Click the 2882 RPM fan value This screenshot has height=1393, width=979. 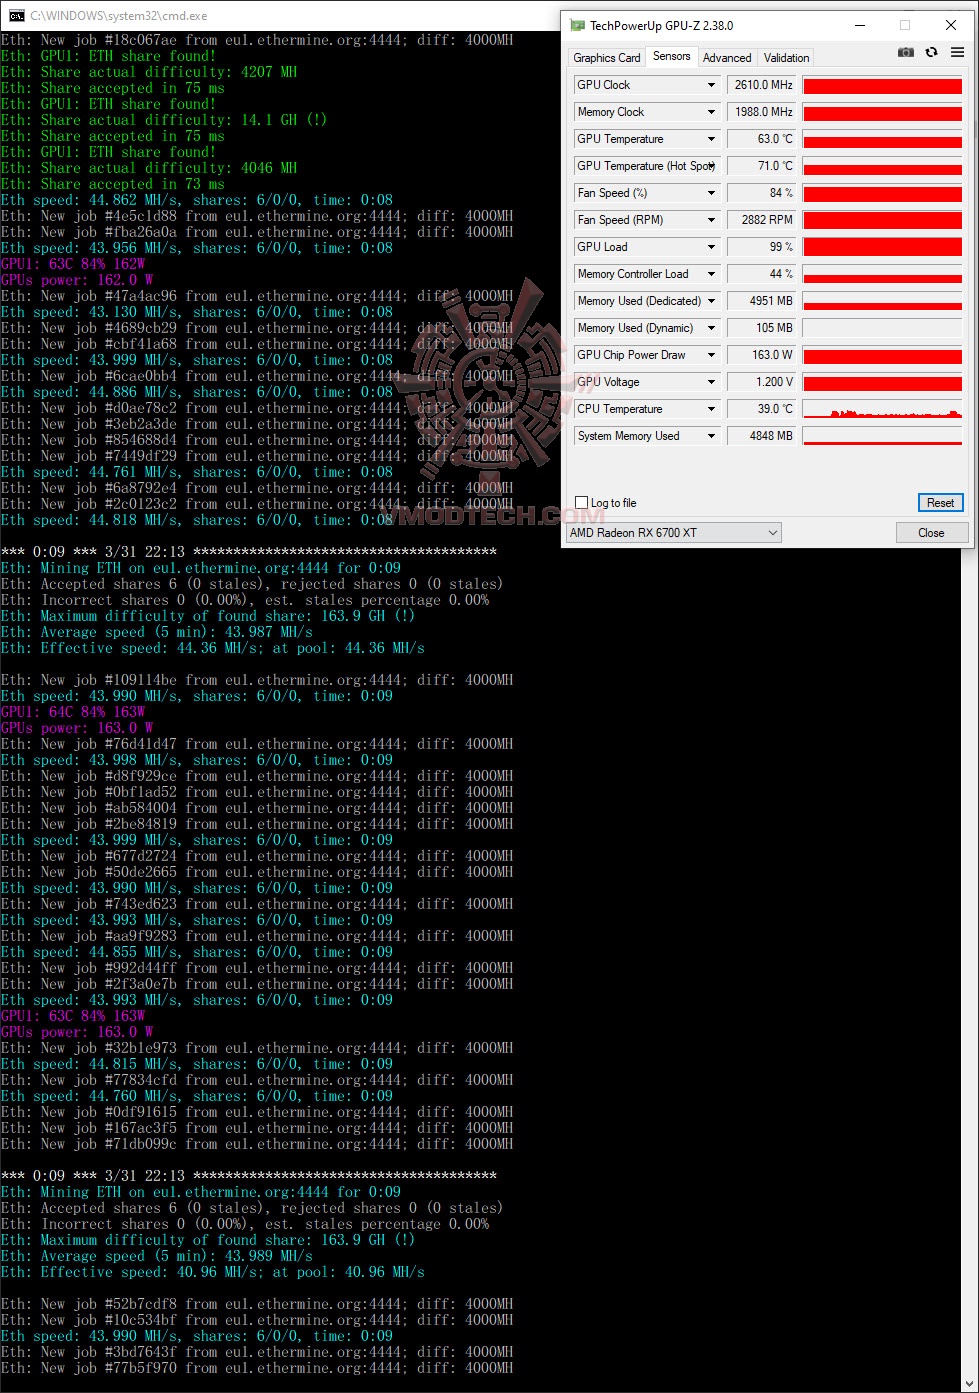[762, 220]
